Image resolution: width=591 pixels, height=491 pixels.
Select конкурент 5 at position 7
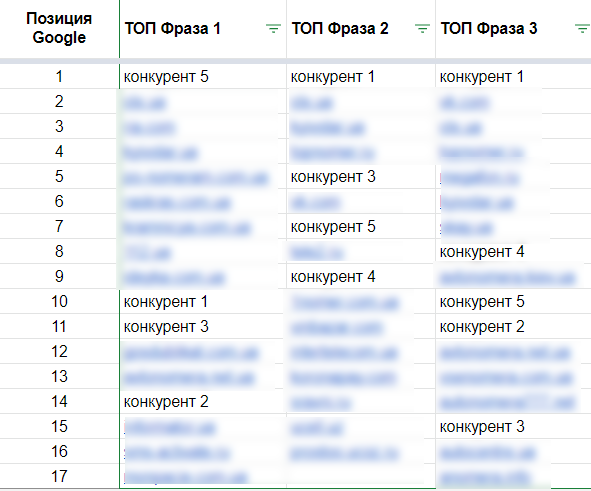[333, 227]
